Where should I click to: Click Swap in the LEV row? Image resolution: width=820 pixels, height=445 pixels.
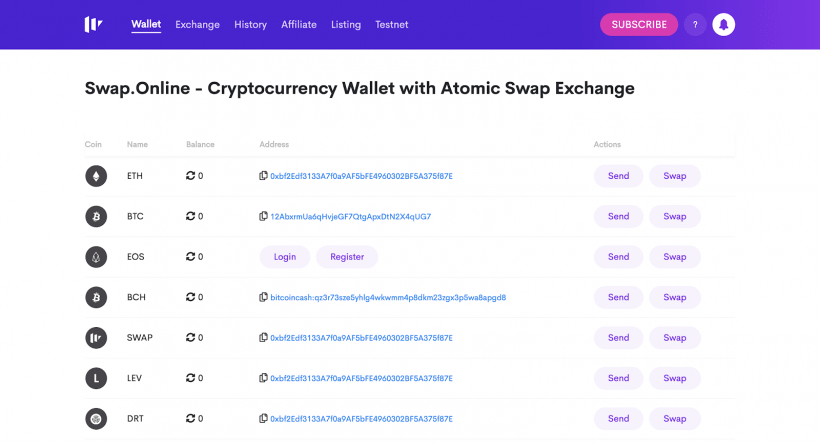pos(675,378)
